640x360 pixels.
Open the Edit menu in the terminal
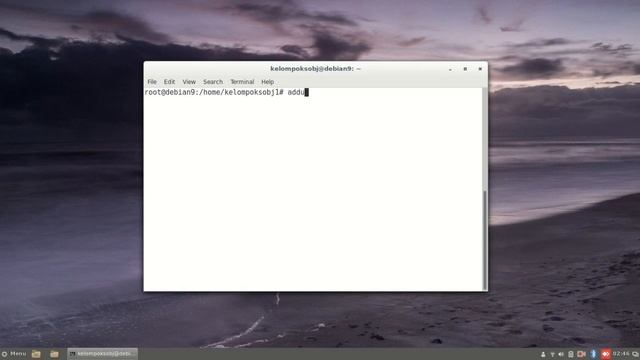(x=169, y=82)
